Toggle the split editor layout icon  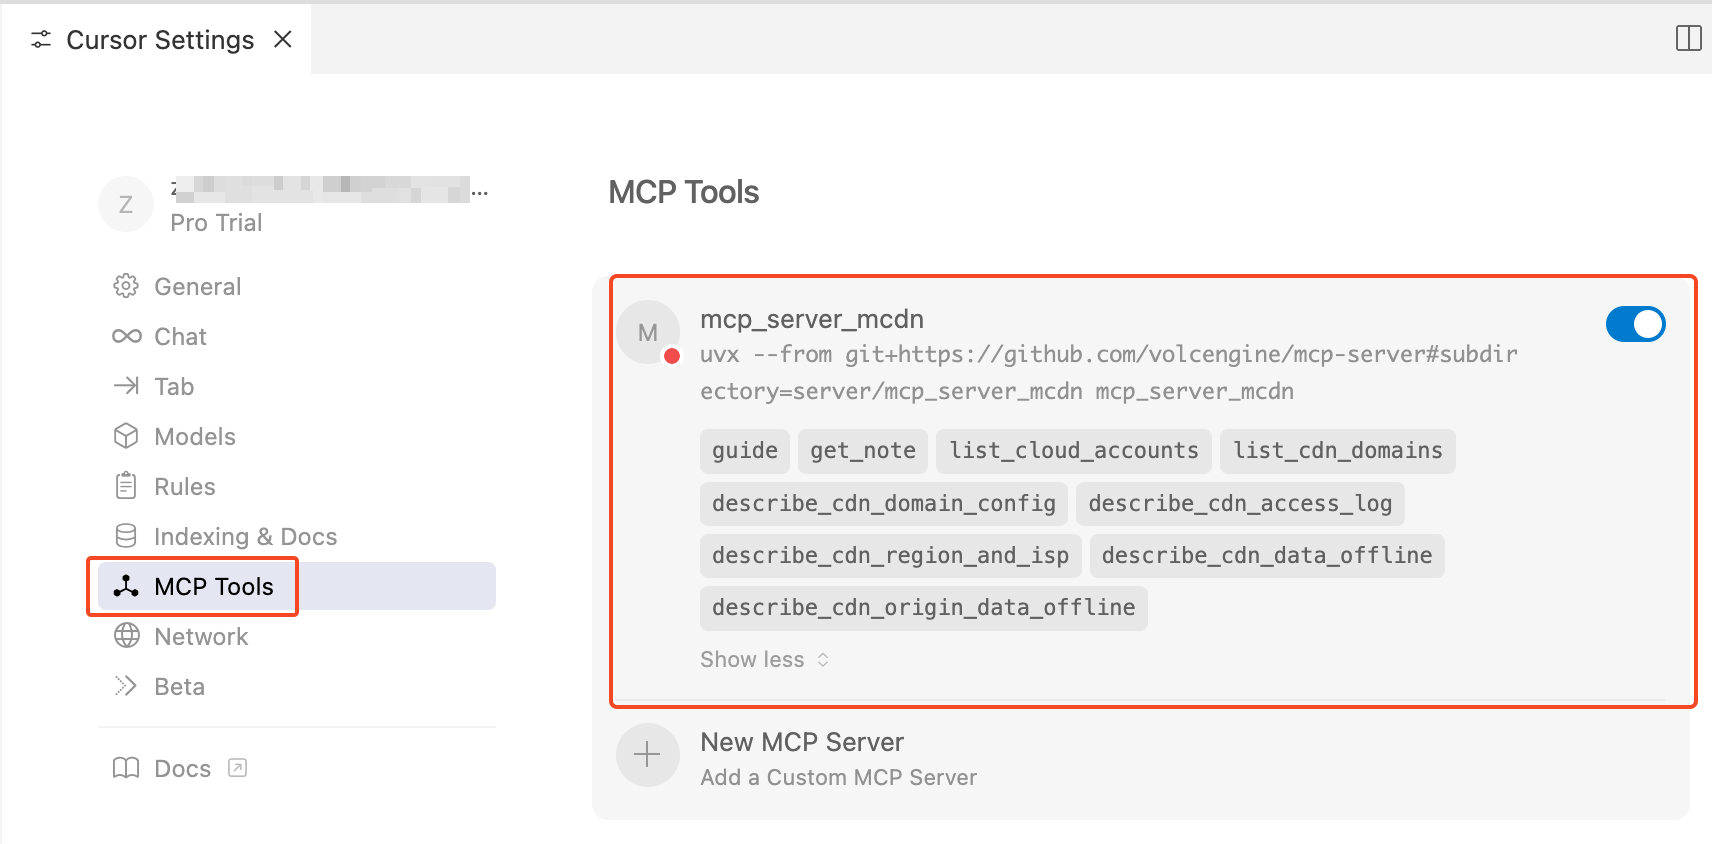pyautogui.click(x=1688, y=38)
